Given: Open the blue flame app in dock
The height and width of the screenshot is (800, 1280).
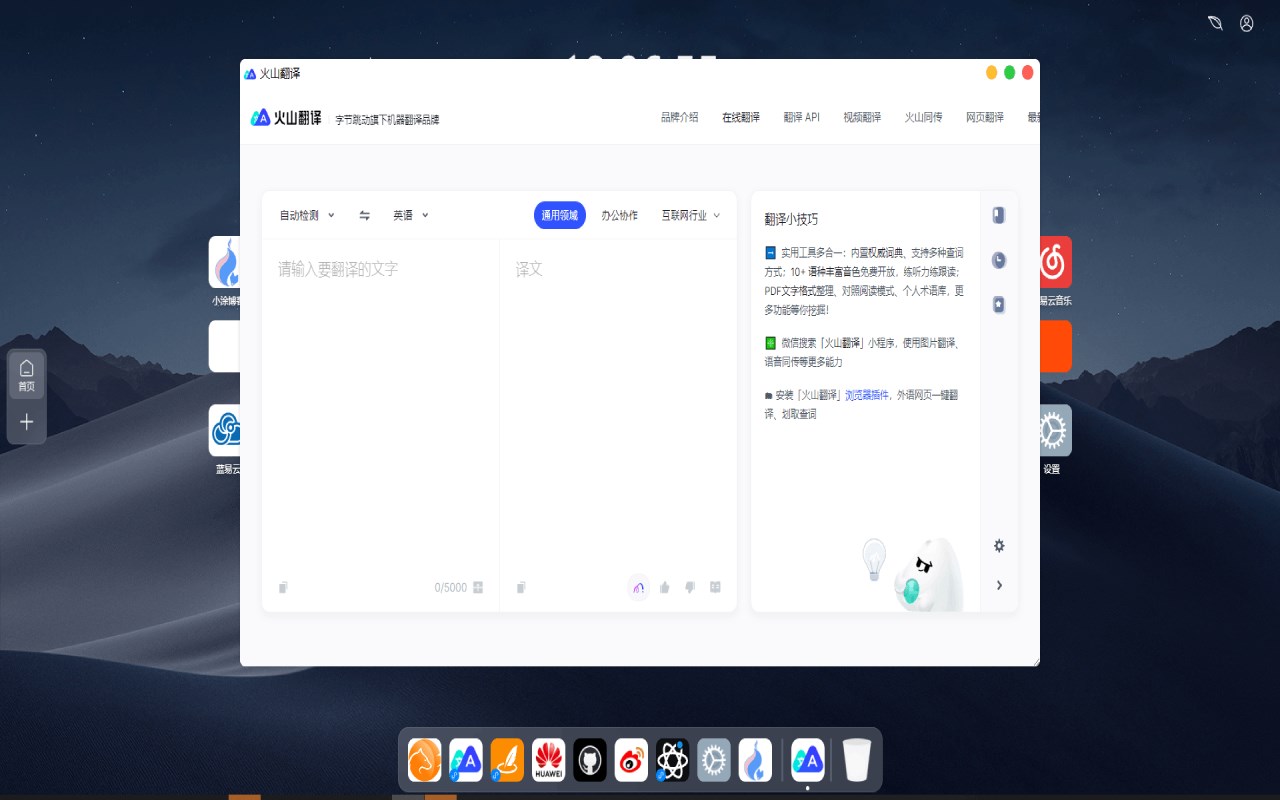Looking at the screenshot, I should coord(755,760).
